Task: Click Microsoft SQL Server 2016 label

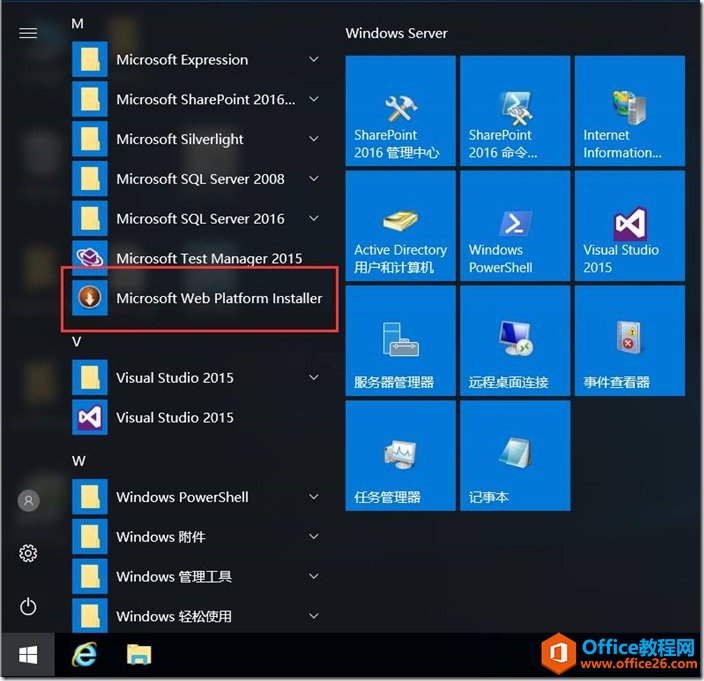Action: (x=200, y=219)
